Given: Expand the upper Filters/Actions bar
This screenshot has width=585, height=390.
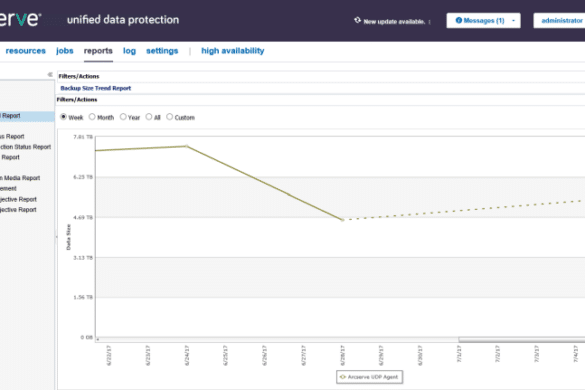Looking at the screenshot, I should tap(321, 76).
